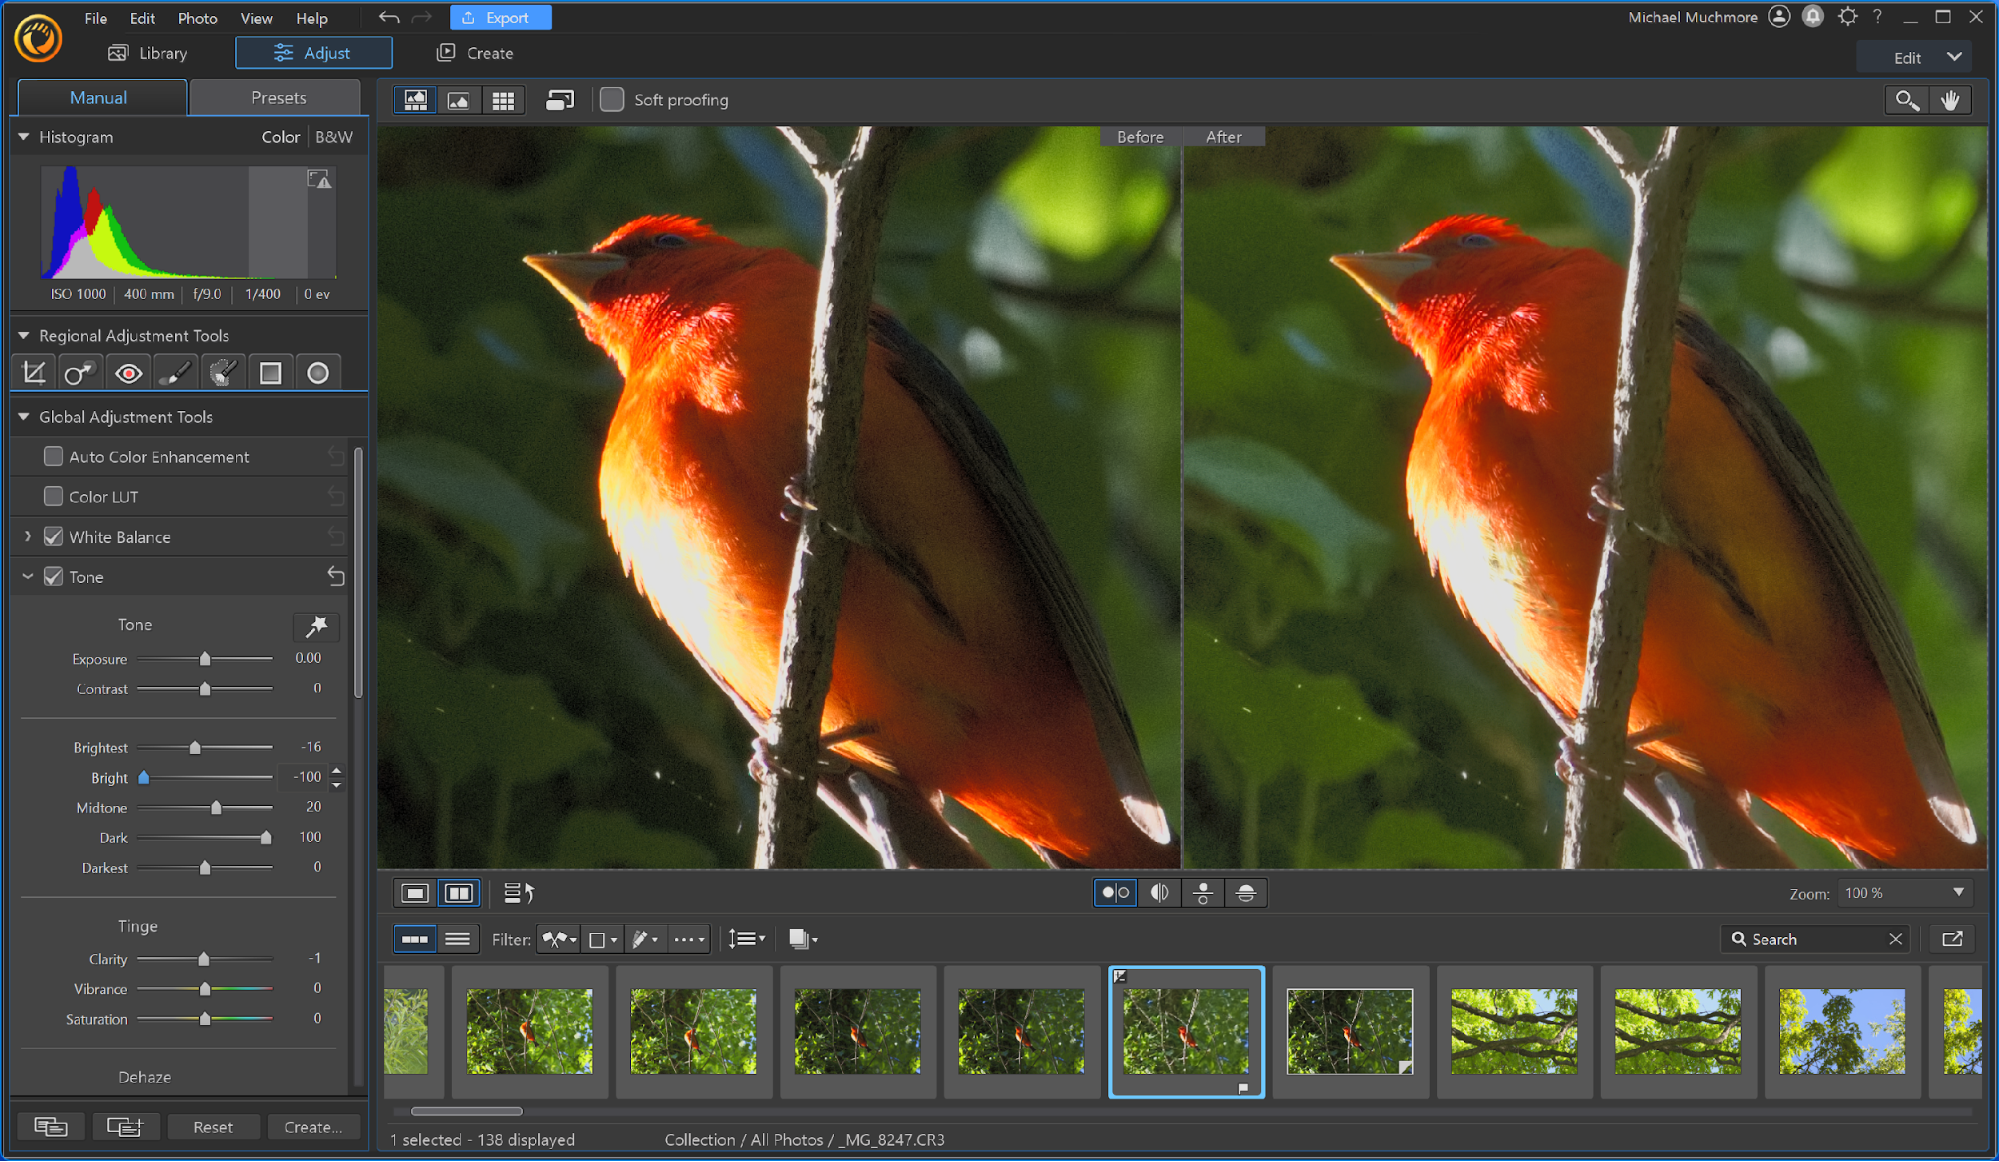Click the Midtone slider handle

click(216, 807)
